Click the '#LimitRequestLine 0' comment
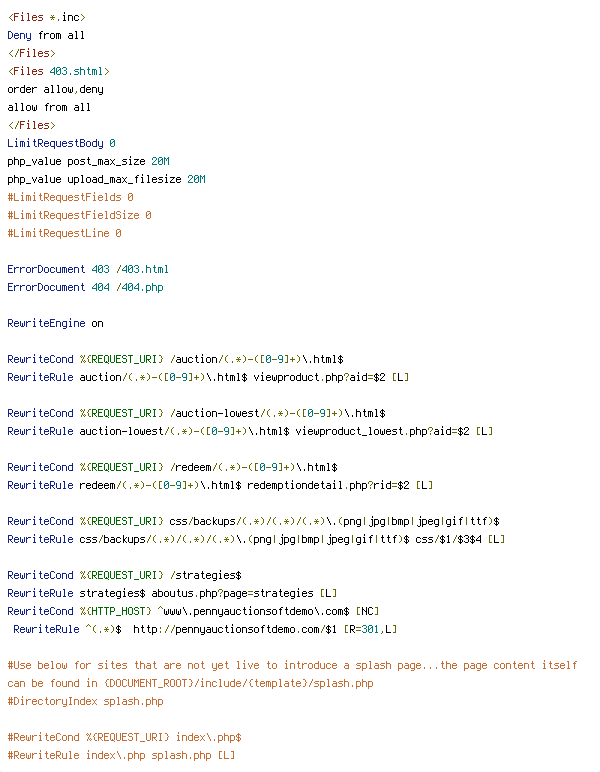The width and height of the screenshot is (600, 772). (x=64, y=233)
